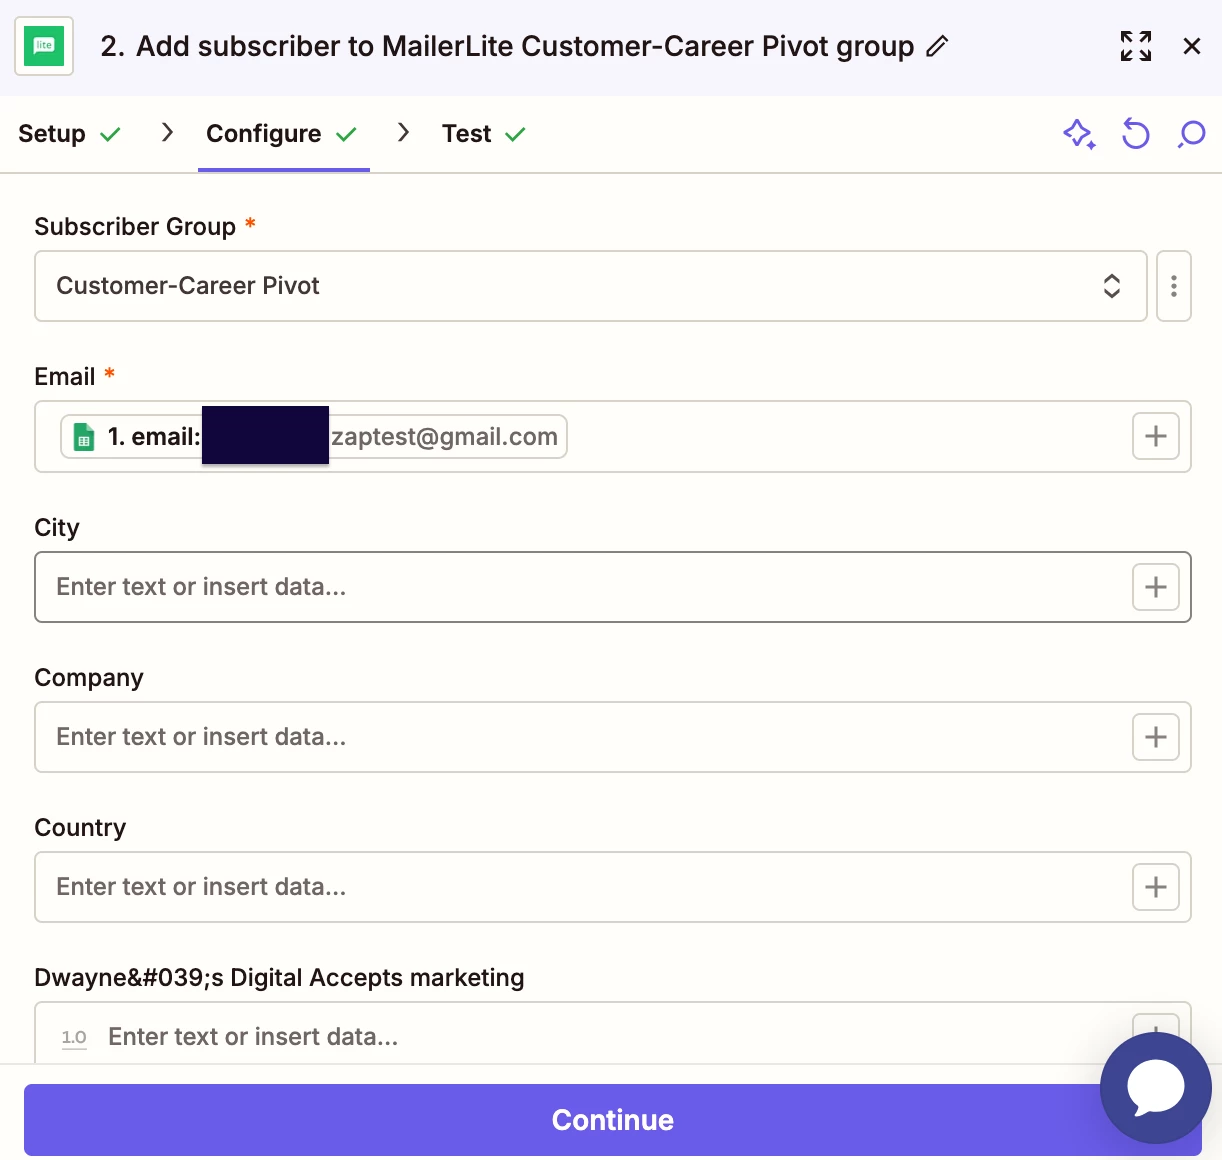1222x1160 pixels.
Task: Click the Company input field
Action: [x=613, y=737]
